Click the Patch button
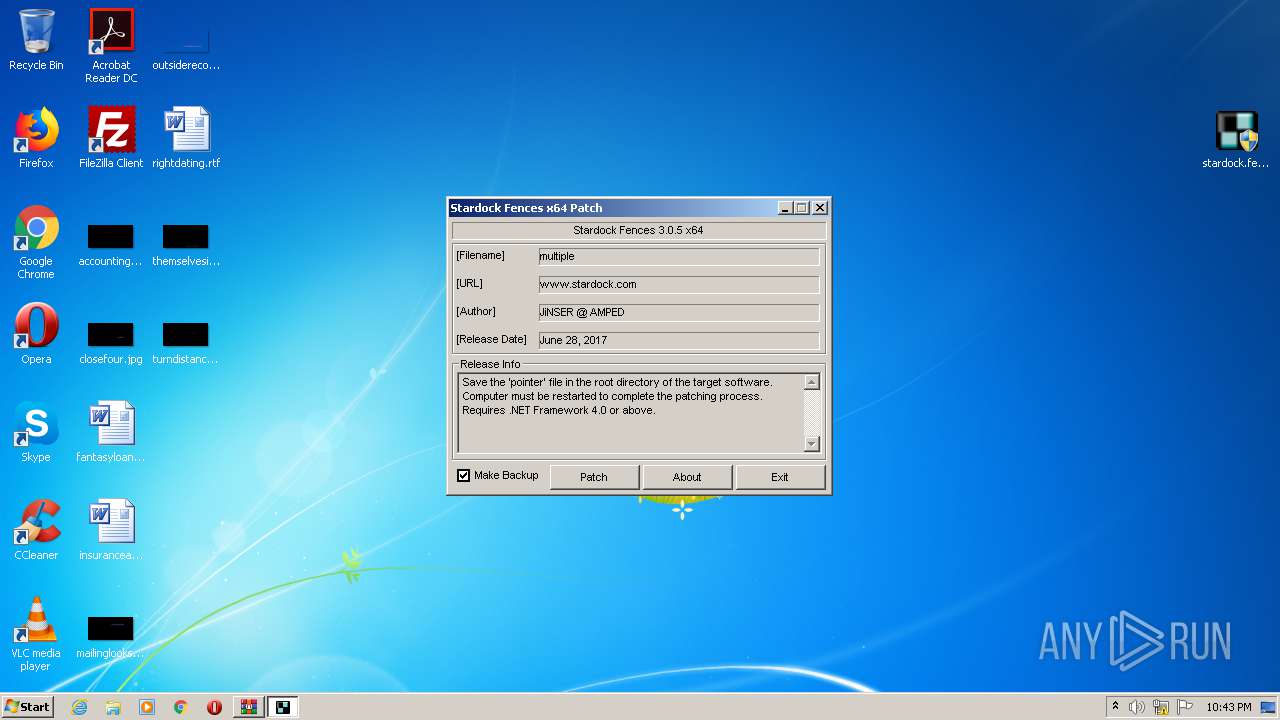The height and width of the screenshot is (720, 1280). [594, 477]
